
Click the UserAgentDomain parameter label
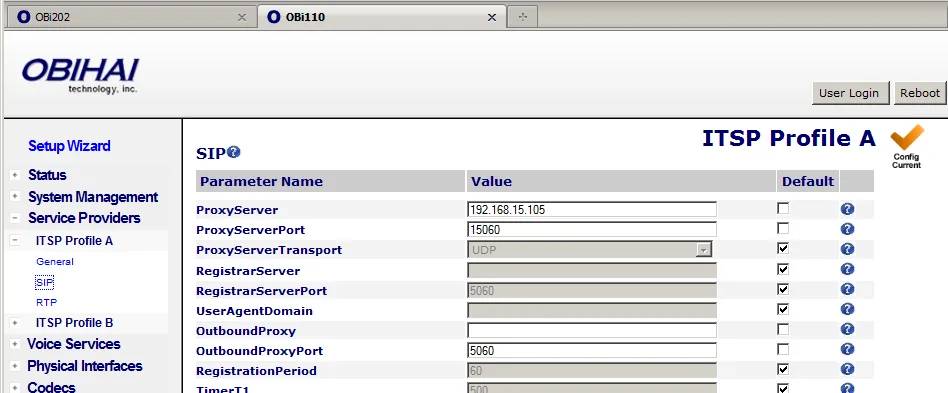(255, 311)
